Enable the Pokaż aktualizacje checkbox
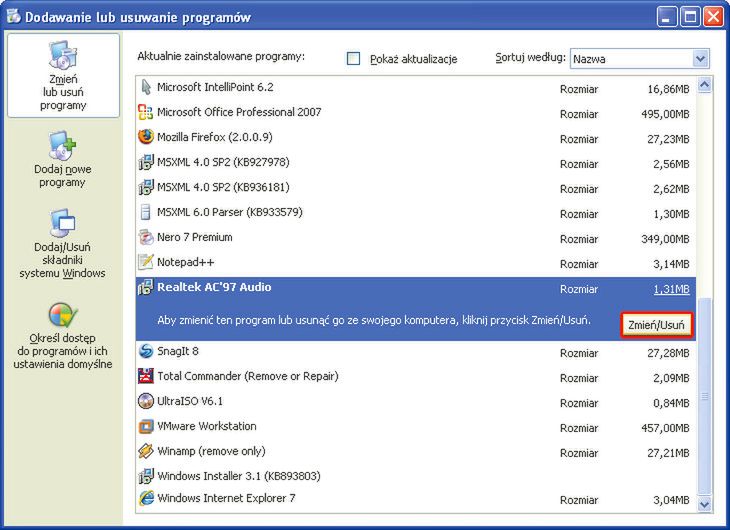 [353, 59]
